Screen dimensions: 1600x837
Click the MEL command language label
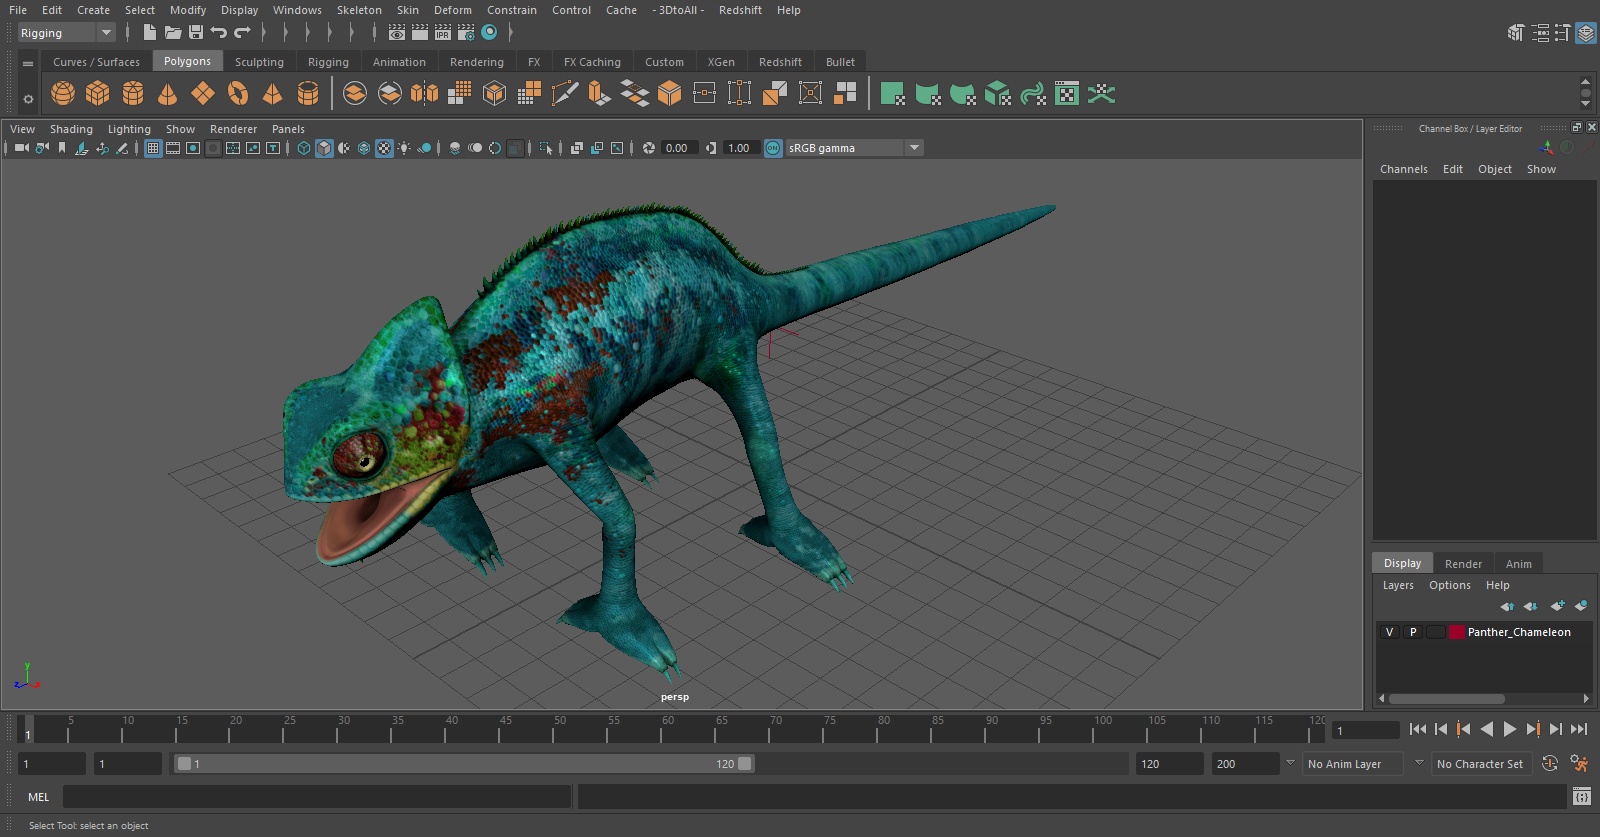(x=38, y=797)
